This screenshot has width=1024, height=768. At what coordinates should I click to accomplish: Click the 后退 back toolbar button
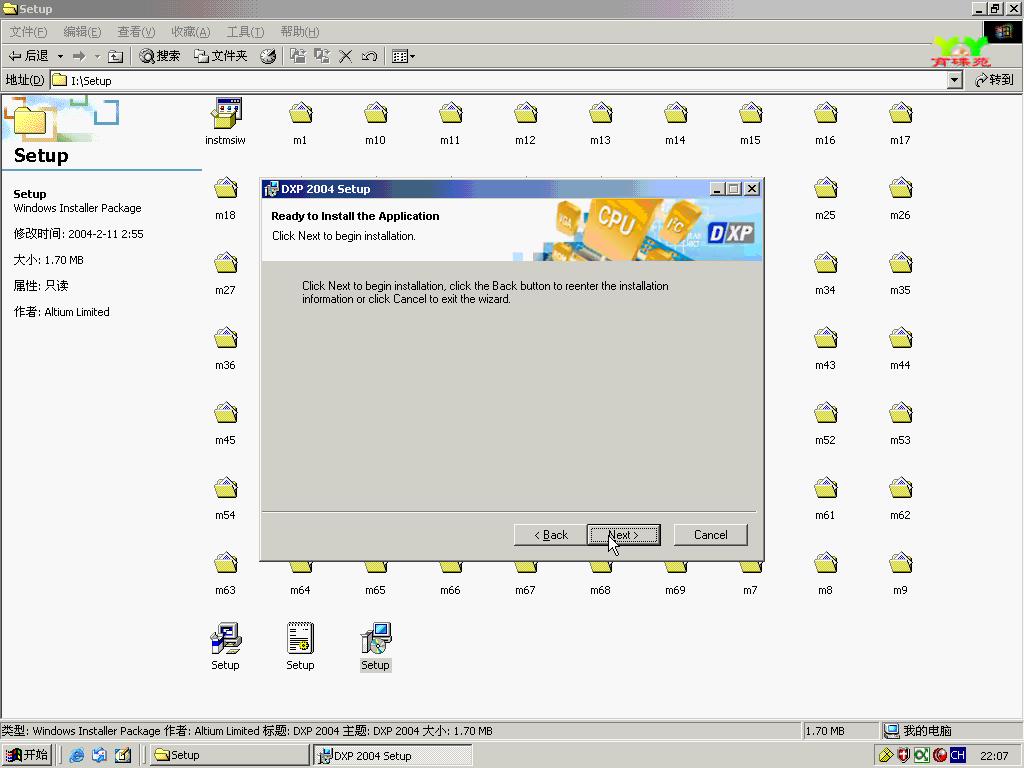tap(29, 56)
